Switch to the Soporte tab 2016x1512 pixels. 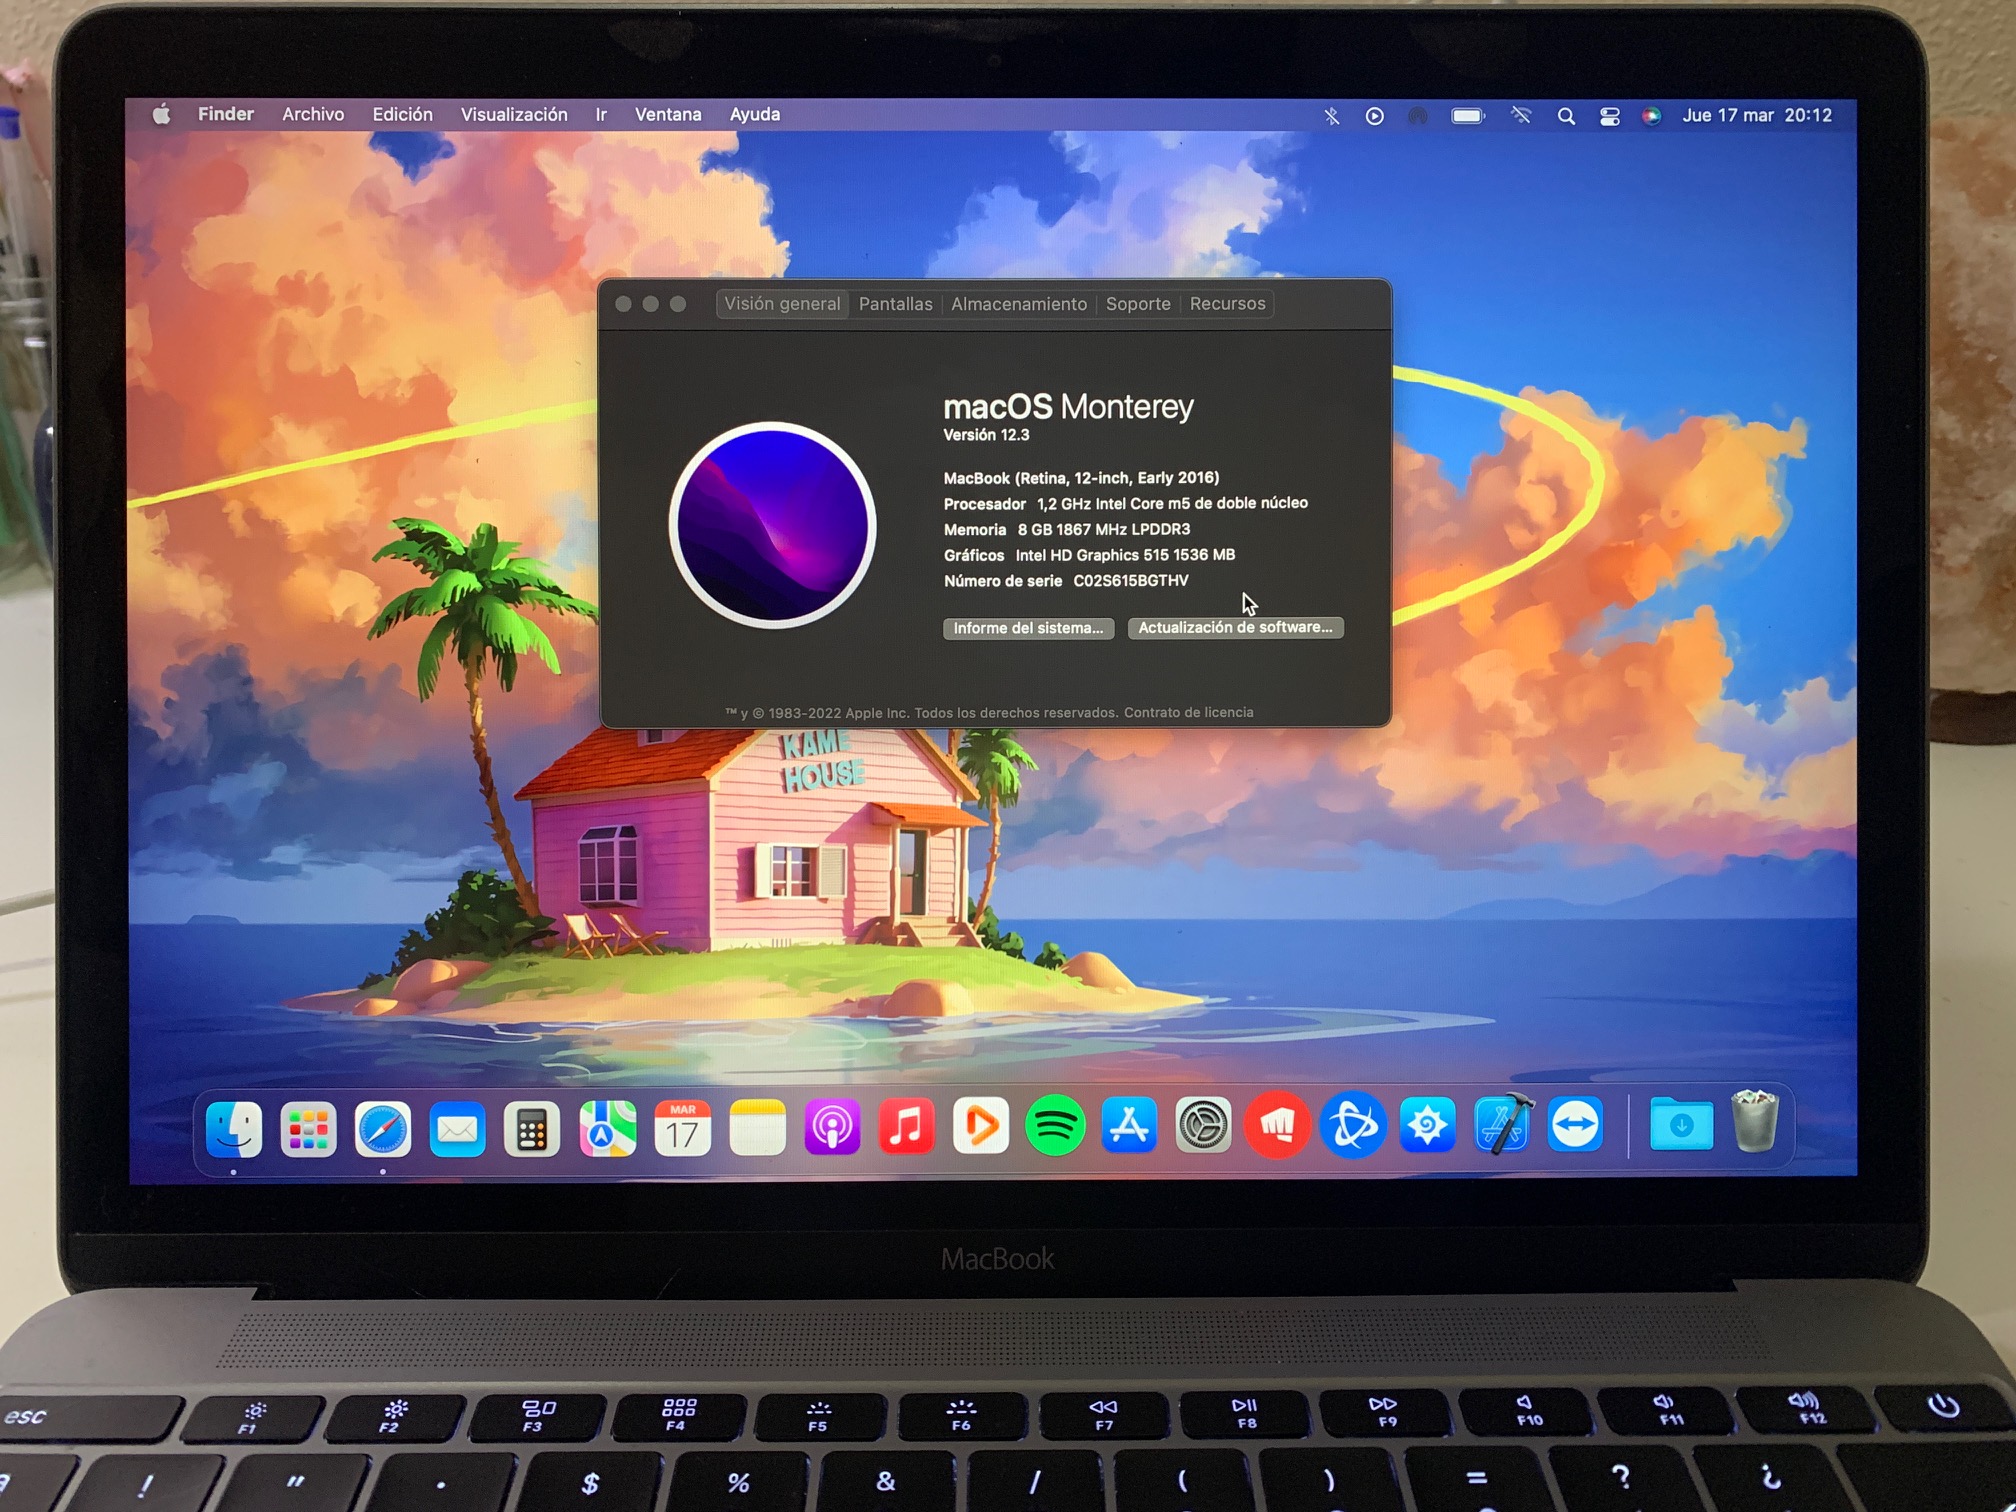pos(1138,304)
